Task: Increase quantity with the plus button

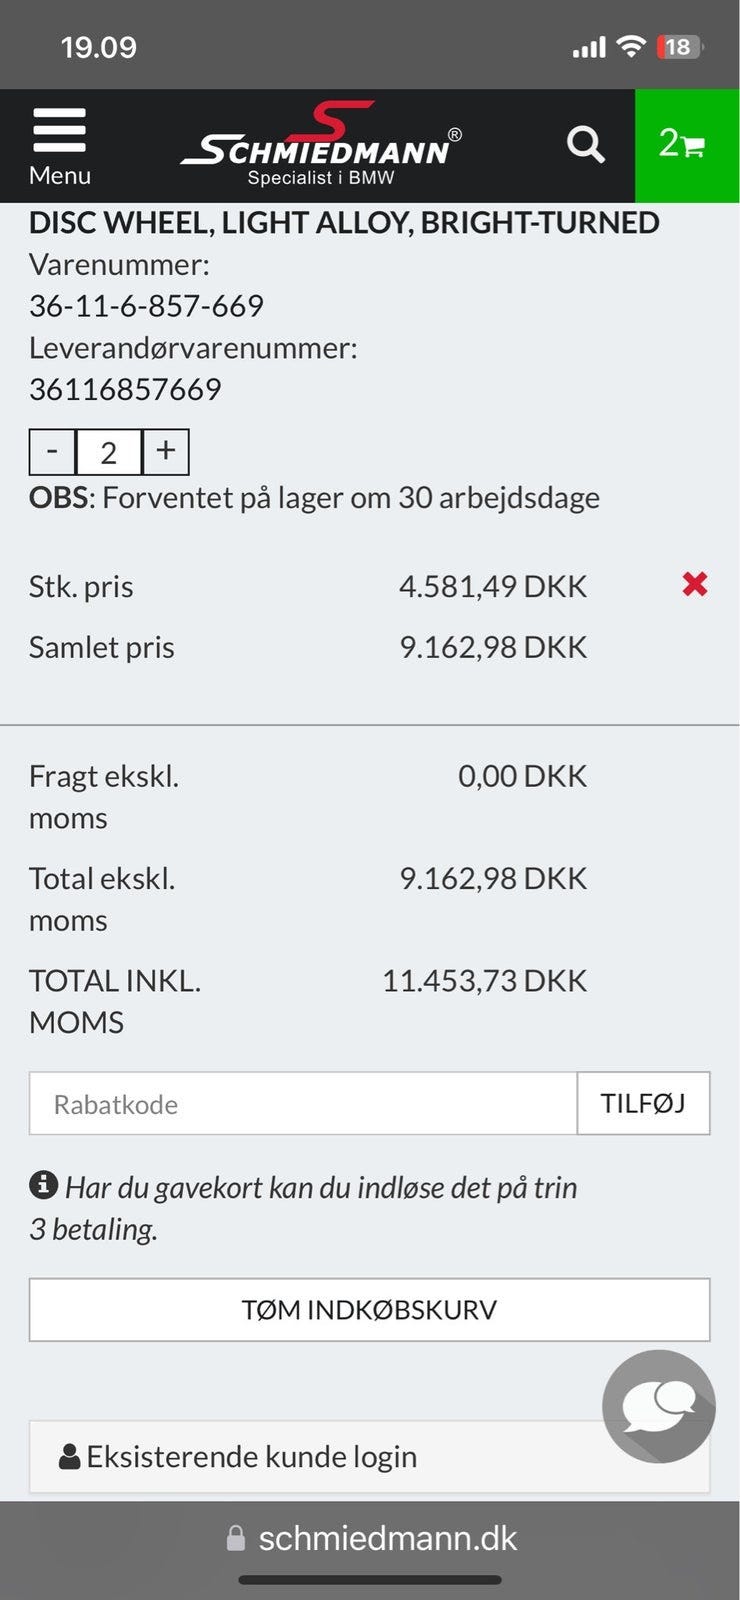Action: point(166,451)
